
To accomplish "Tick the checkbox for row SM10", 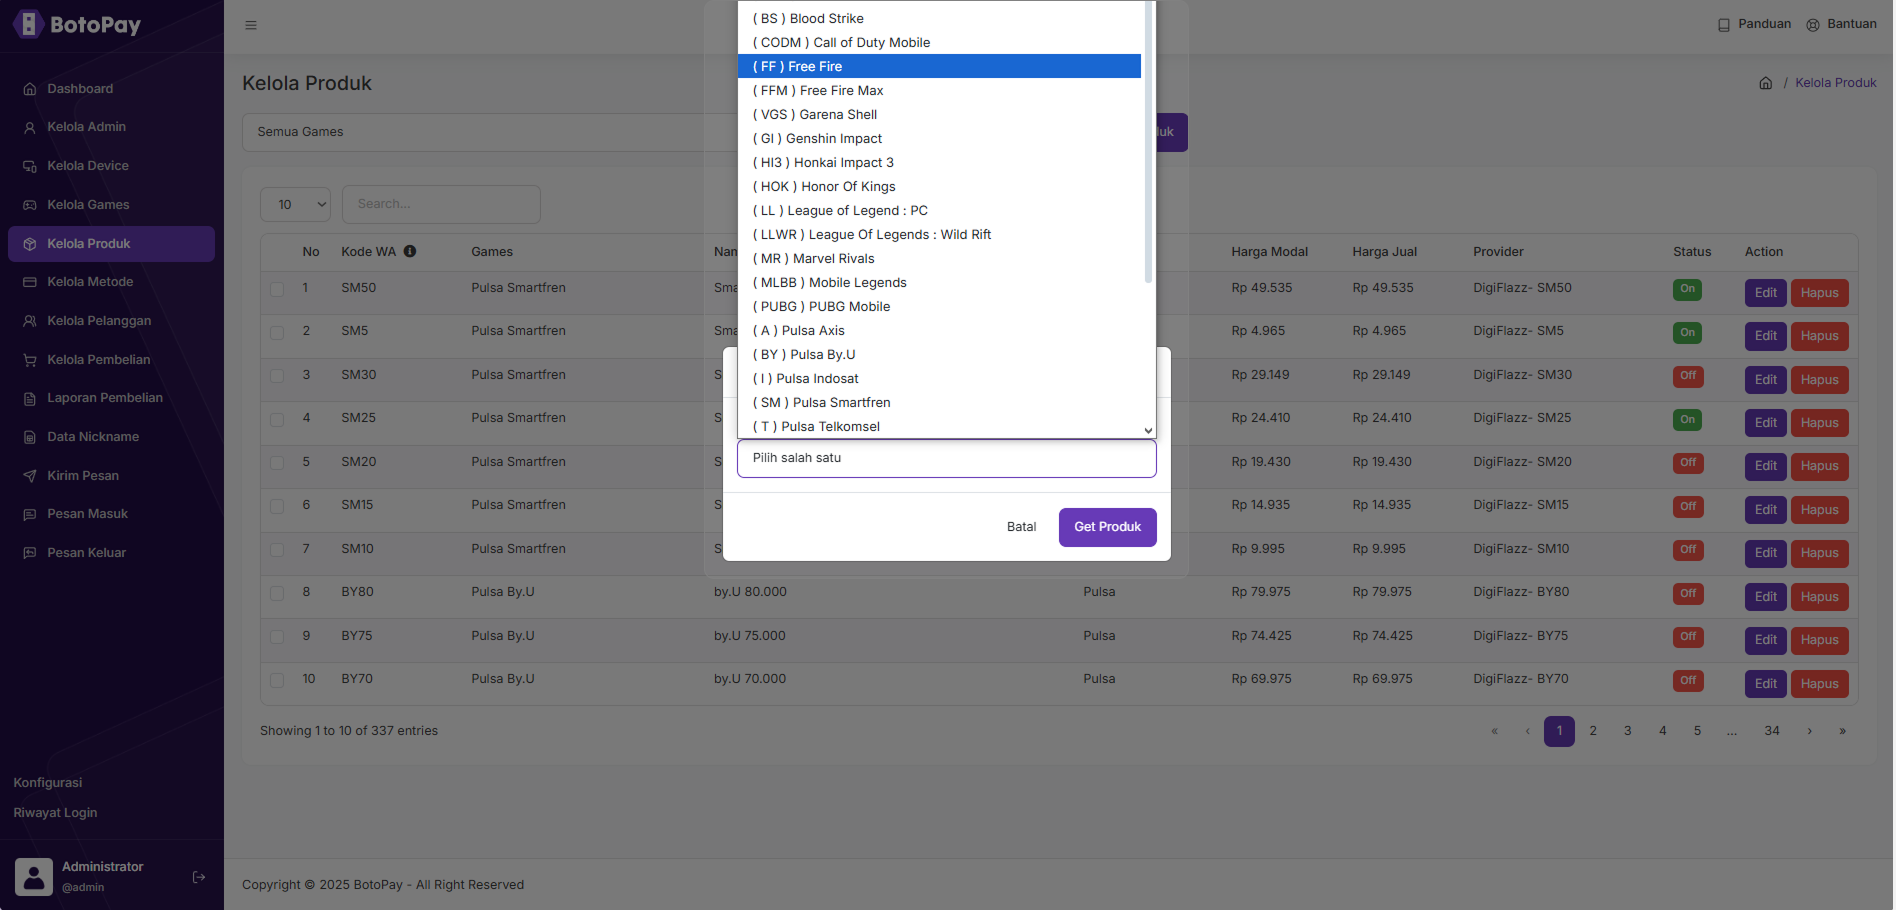I will pos(277,550).
